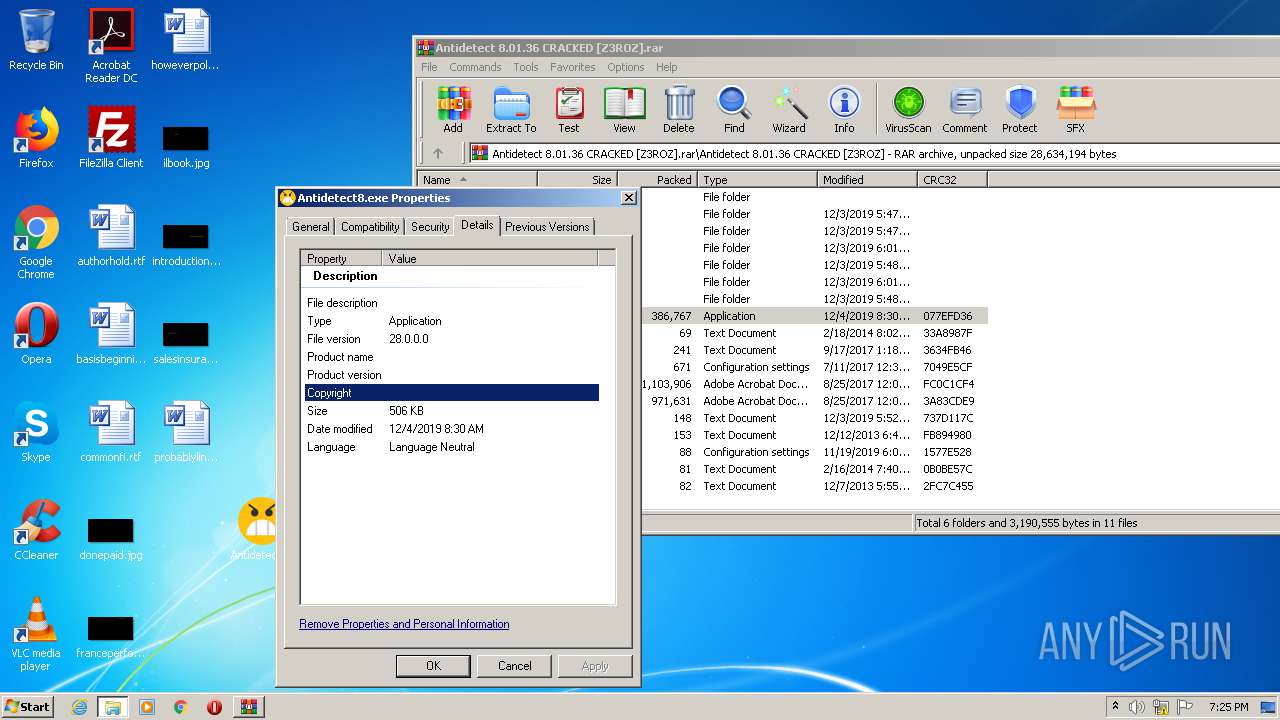Click the volume icon in system tray
This screenshot has width=1280, height=720.
click(x=1136, y=707)
